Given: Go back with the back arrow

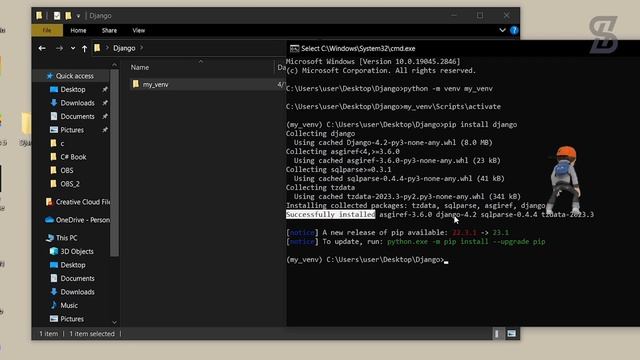Looking at the screenshot, I should coord(42,48).
